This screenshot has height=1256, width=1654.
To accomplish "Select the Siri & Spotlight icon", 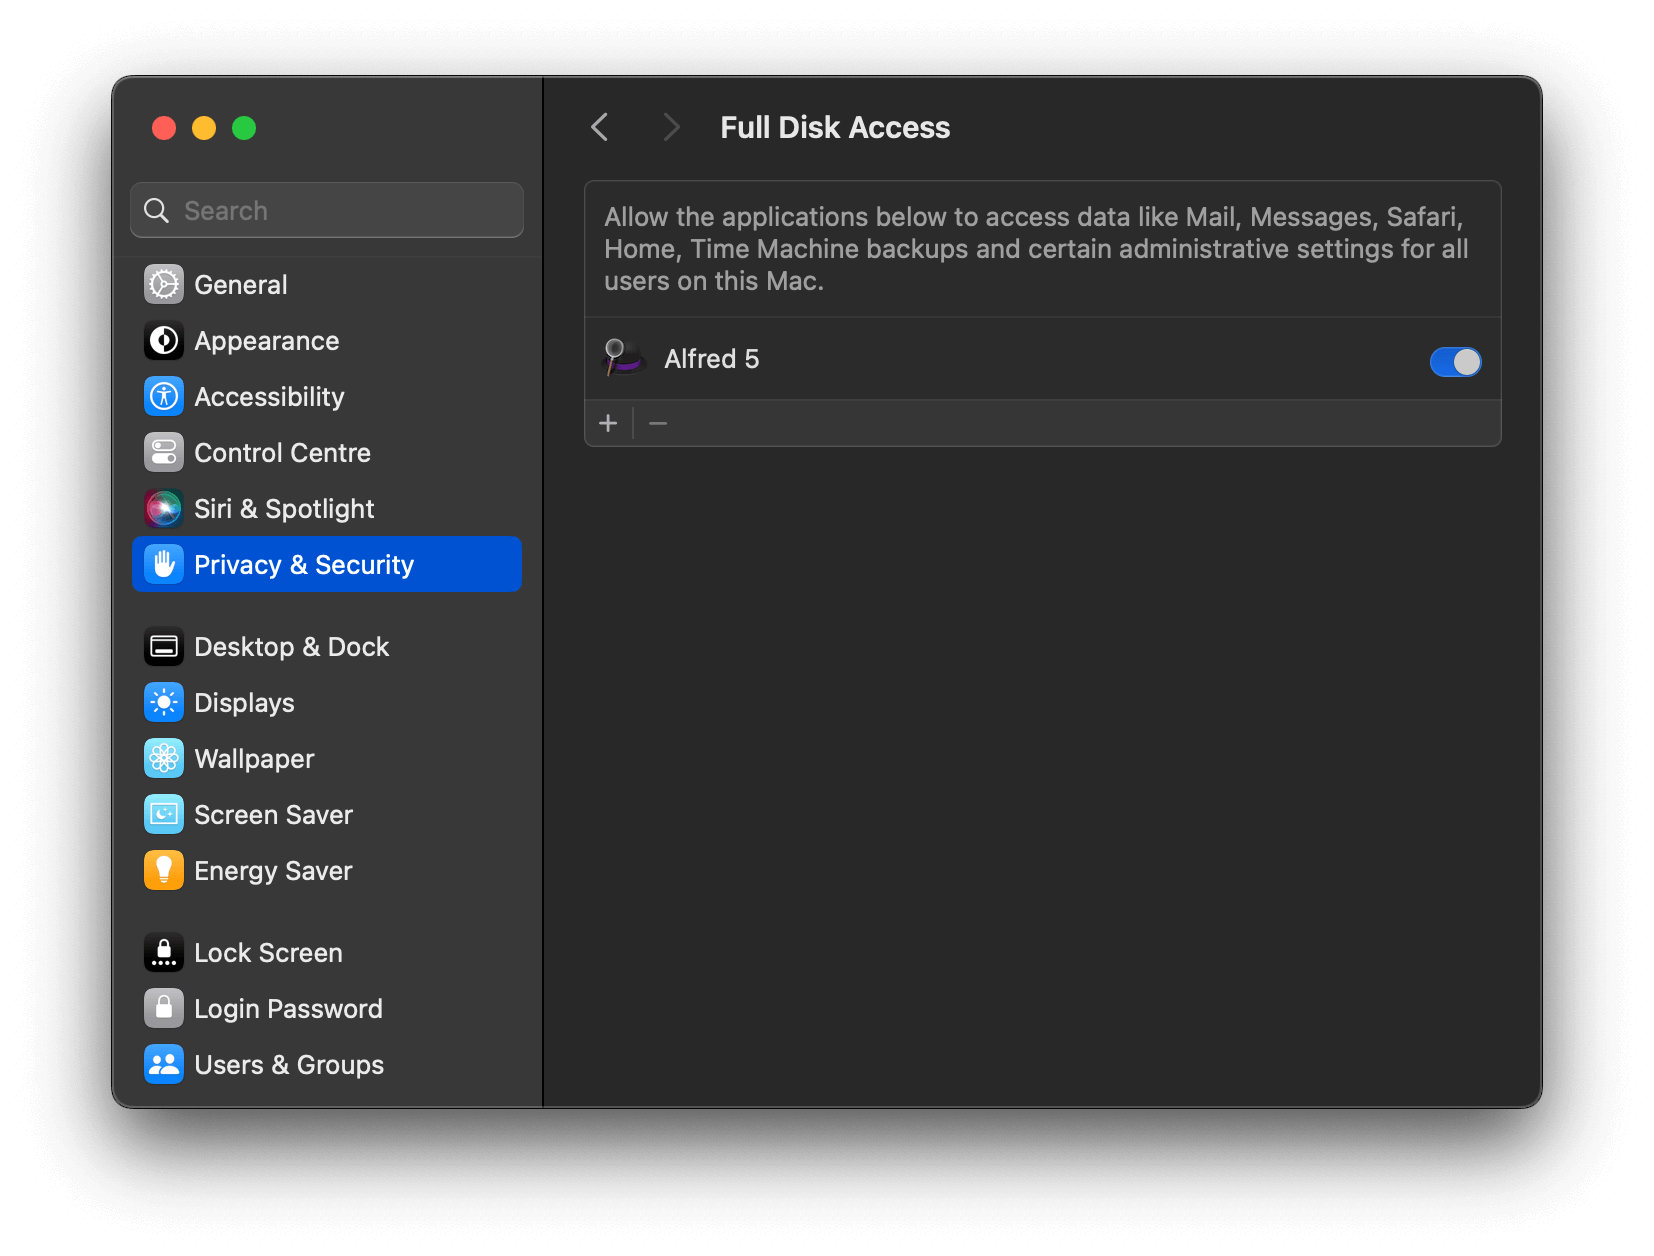I will click(x=163, y=508).
